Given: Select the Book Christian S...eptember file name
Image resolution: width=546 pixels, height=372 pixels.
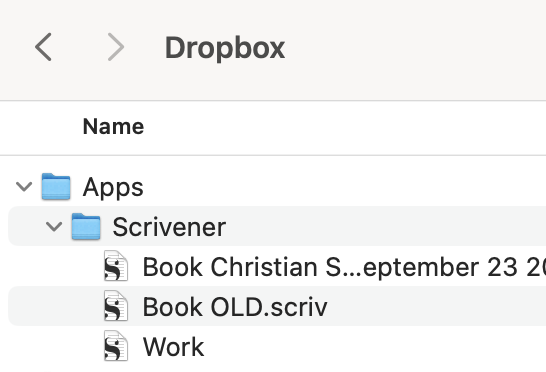Looking at the screenshot, I should (344, 267).
